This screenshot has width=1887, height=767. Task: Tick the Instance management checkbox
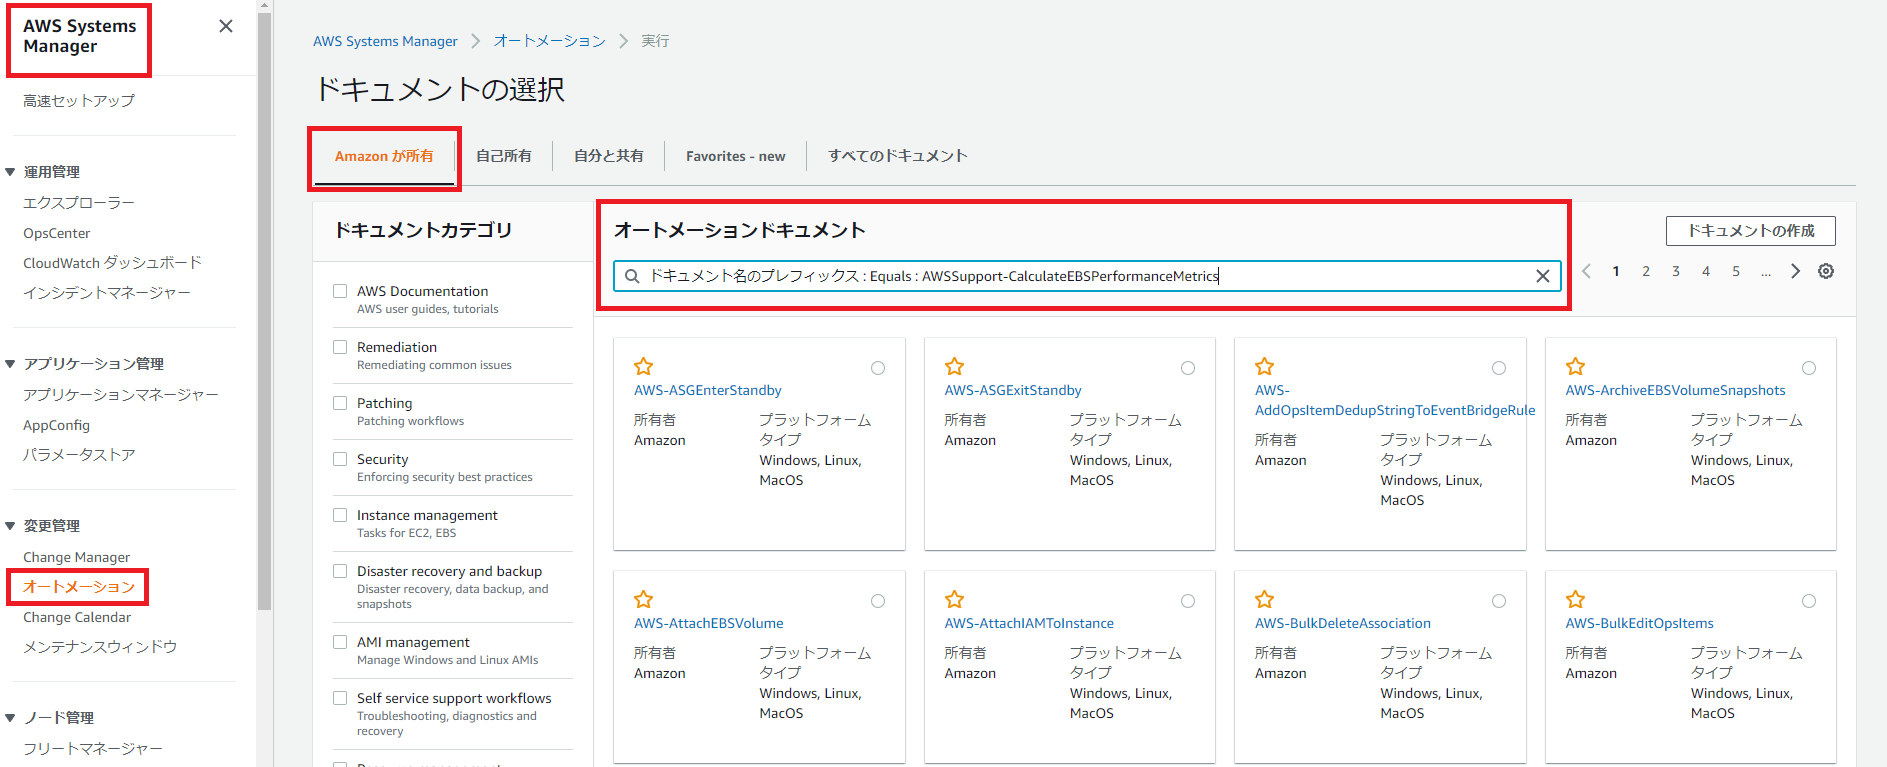point(340,515)
